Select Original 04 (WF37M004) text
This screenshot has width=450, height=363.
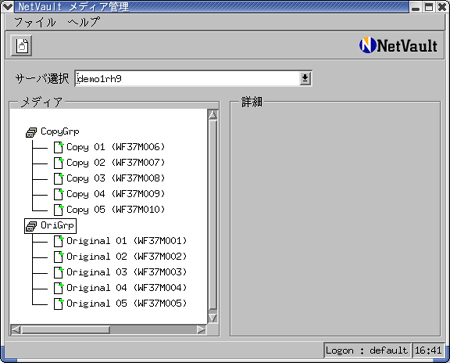pos(127,288)
